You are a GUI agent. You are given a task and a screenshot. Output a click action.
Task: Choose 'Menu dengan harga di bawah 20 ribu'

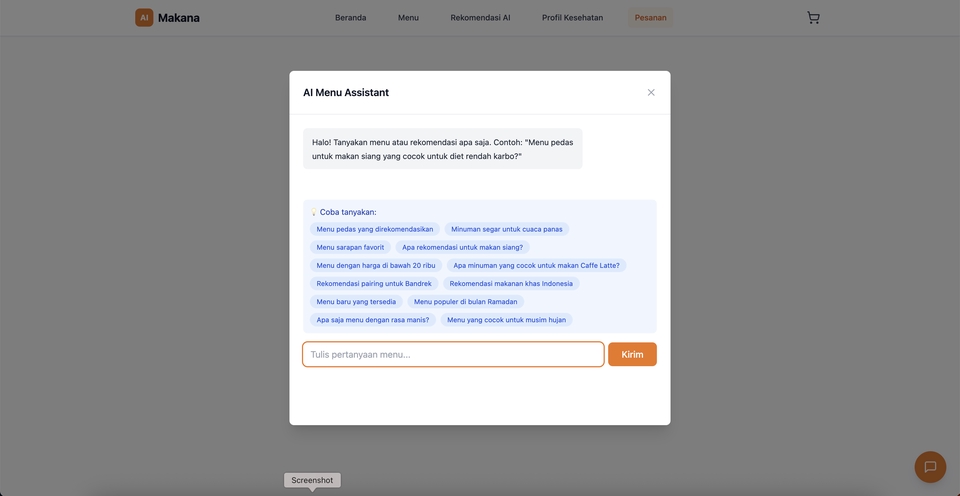click(x=376, y=265)
